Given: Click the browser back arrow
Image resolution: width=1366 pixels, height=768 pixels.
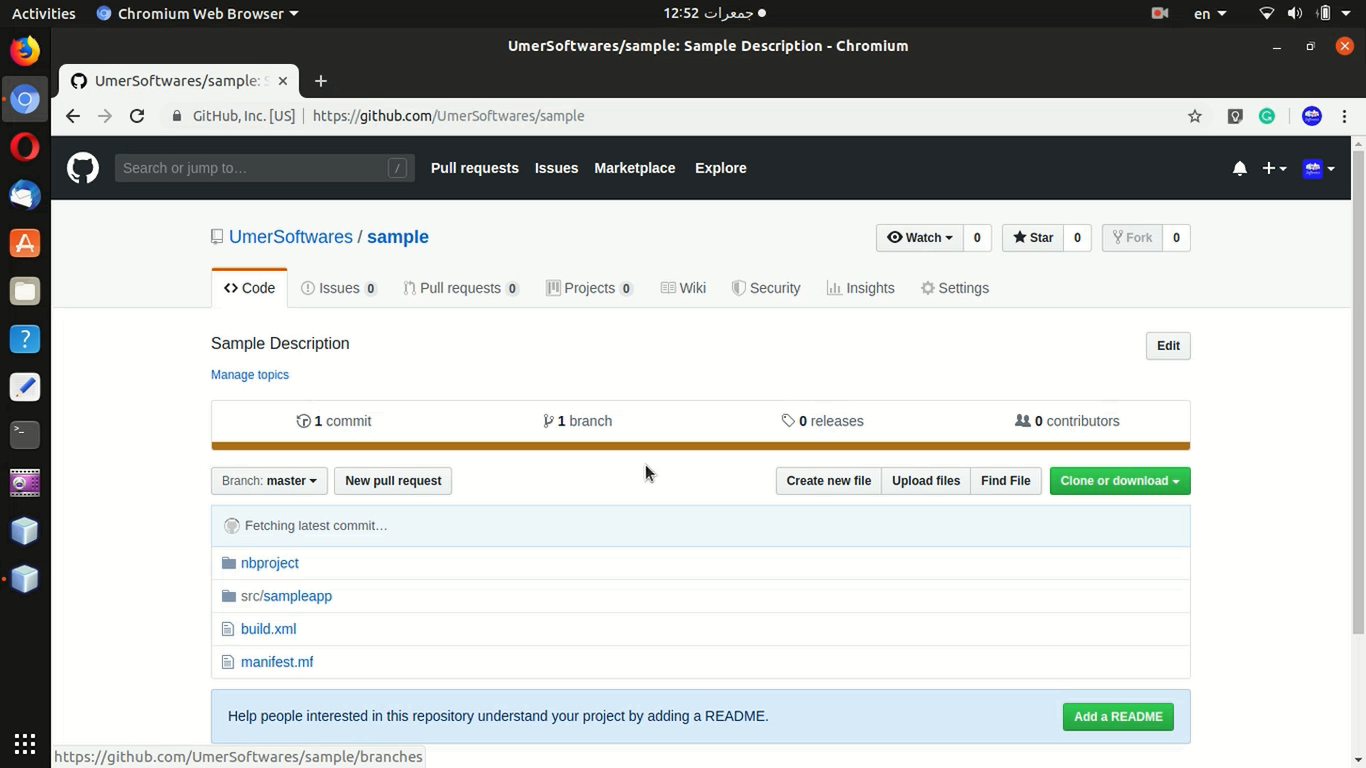Looking at the screenshot, I should pyautogui.click(x=73, y=116).
